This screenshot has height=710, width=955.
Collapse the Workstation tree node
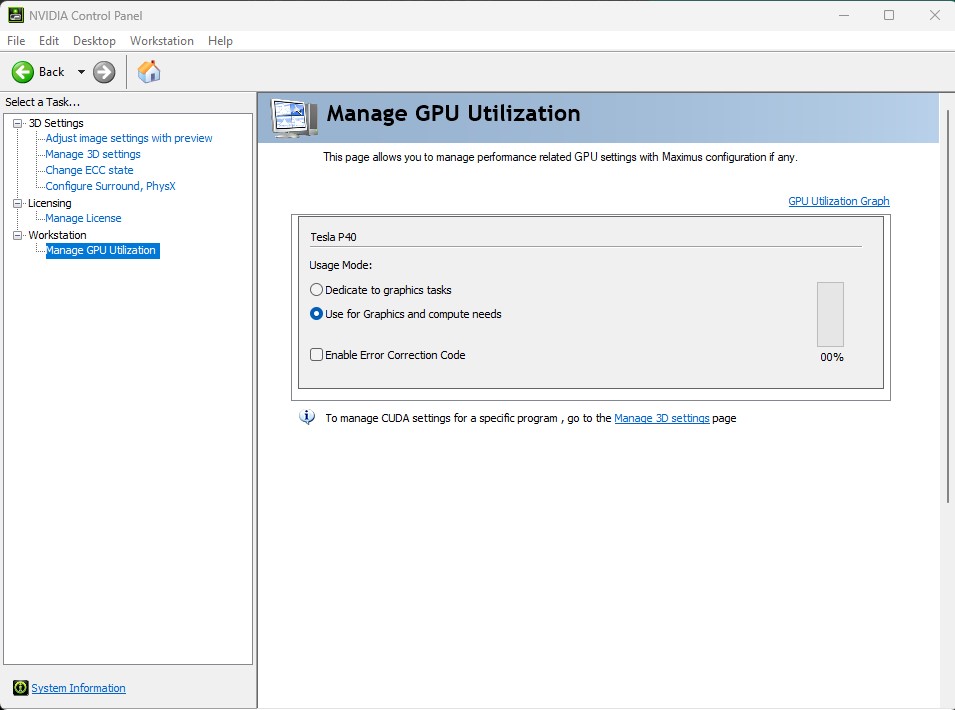[17, 235]
